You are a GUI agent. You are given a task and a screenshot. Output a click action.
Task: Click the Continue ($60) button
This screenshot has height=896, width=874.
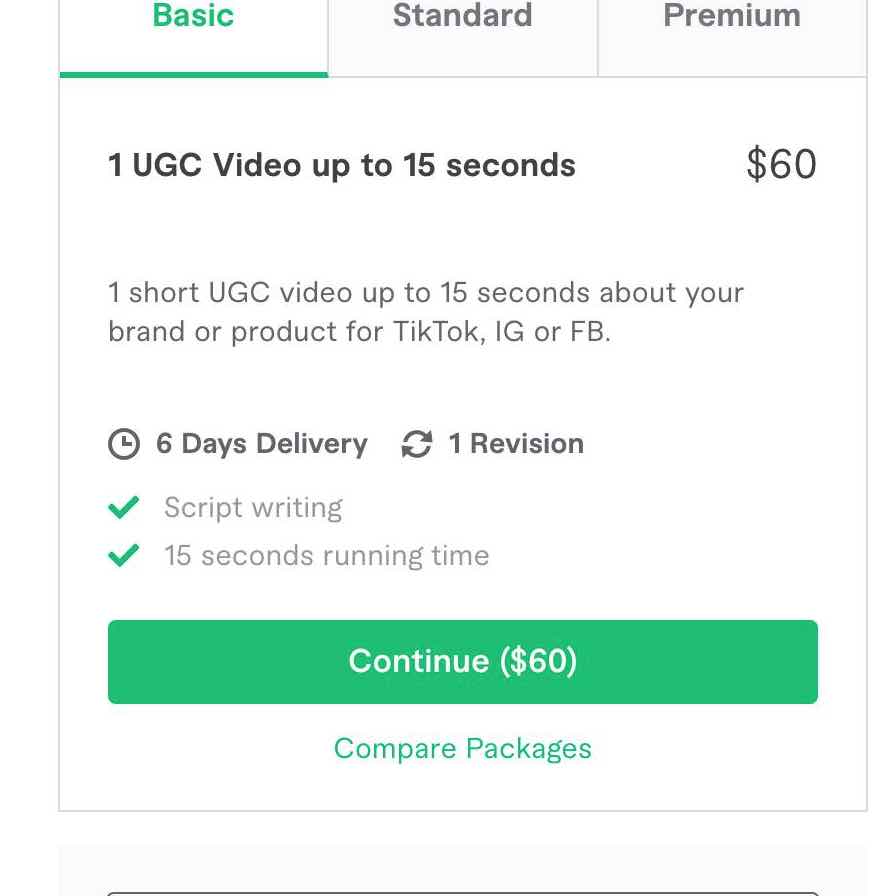463,662
